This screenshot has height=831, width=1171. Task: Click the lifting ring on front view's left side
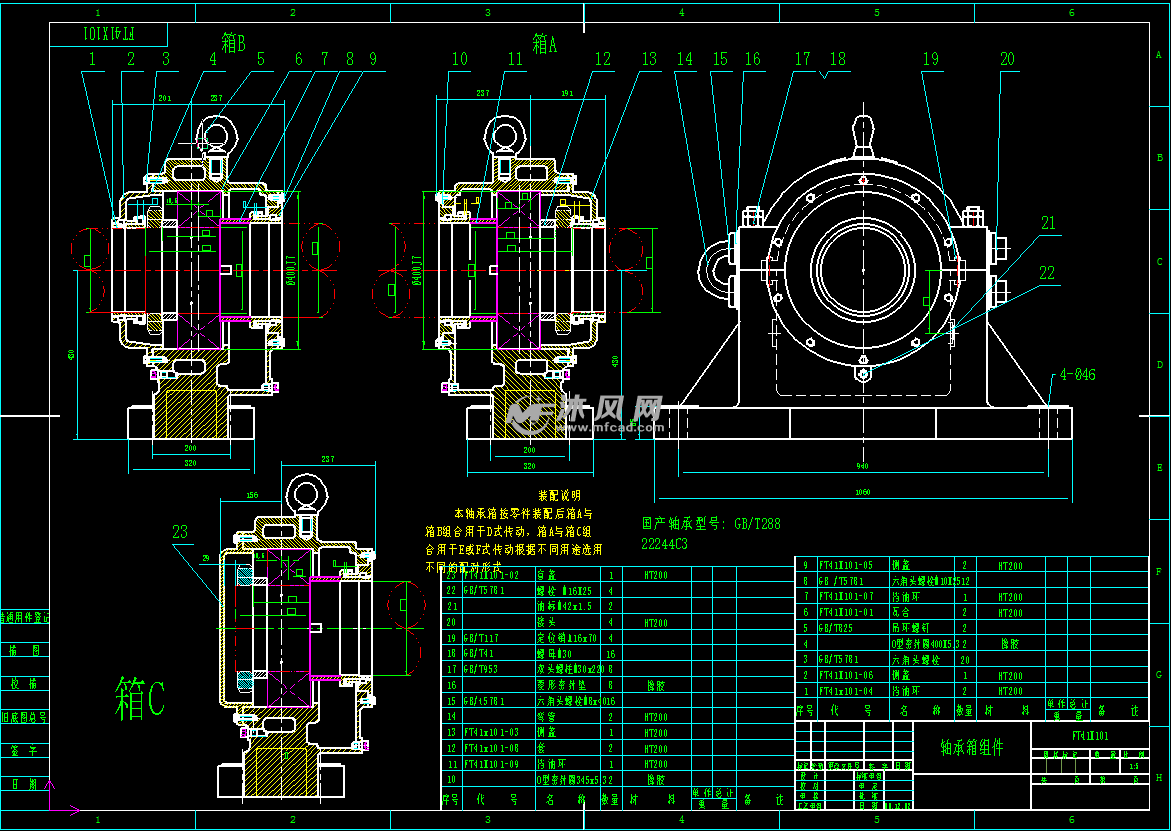[x=712, y=262]
